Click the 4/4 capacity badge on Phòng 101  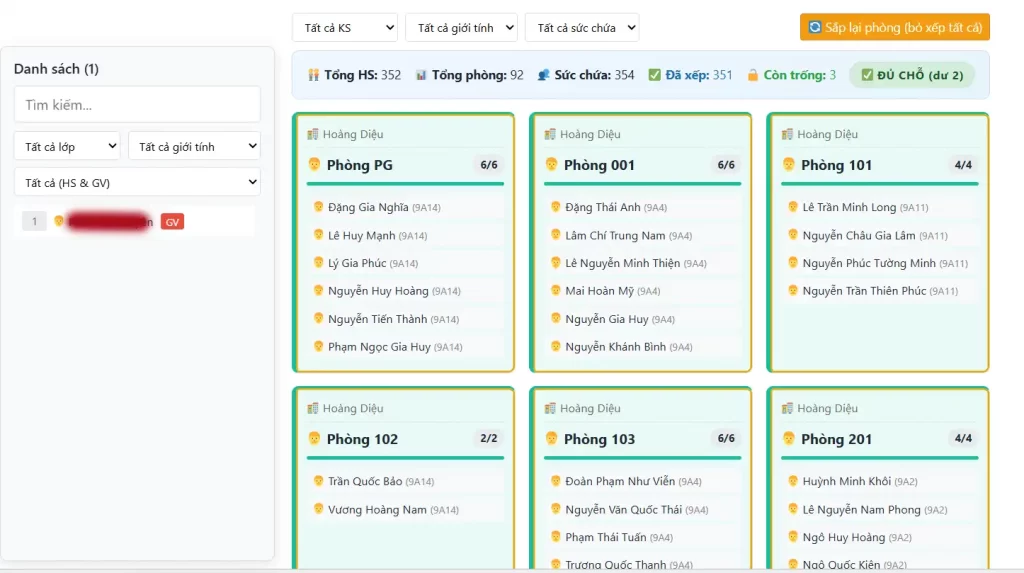(963, 165)
